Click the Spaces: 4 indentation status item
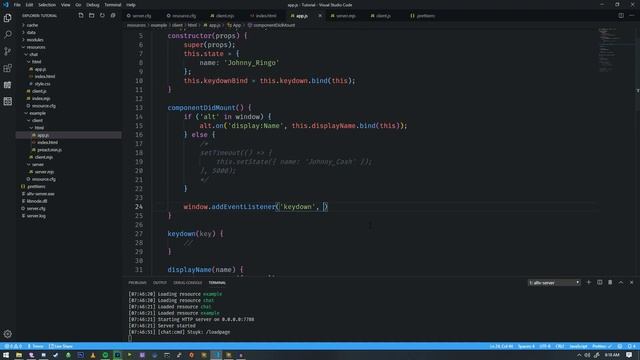The width and height of the screenshot is (640, 360). click(x=526, y=346)
